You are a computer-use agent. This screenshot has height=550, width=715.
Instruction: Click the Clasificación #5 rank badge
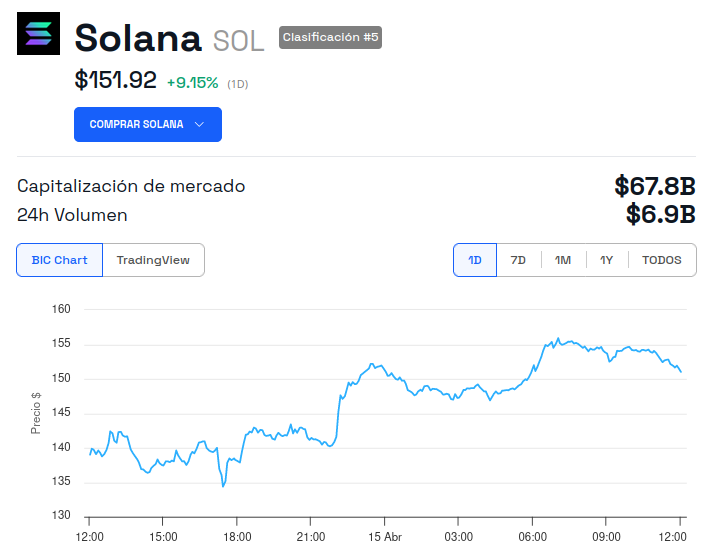coord(330,37)
